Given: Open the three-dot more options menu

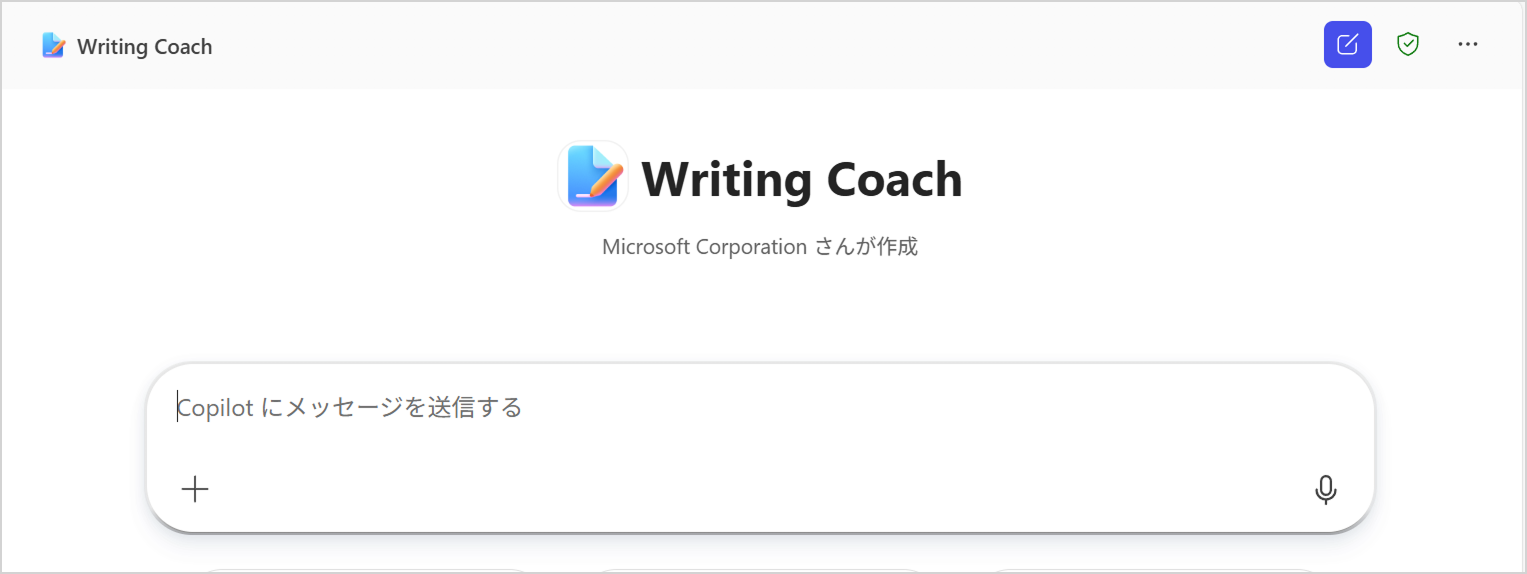Looking at the screenshot, I should pyautogui.click(x=1467, y=45).
